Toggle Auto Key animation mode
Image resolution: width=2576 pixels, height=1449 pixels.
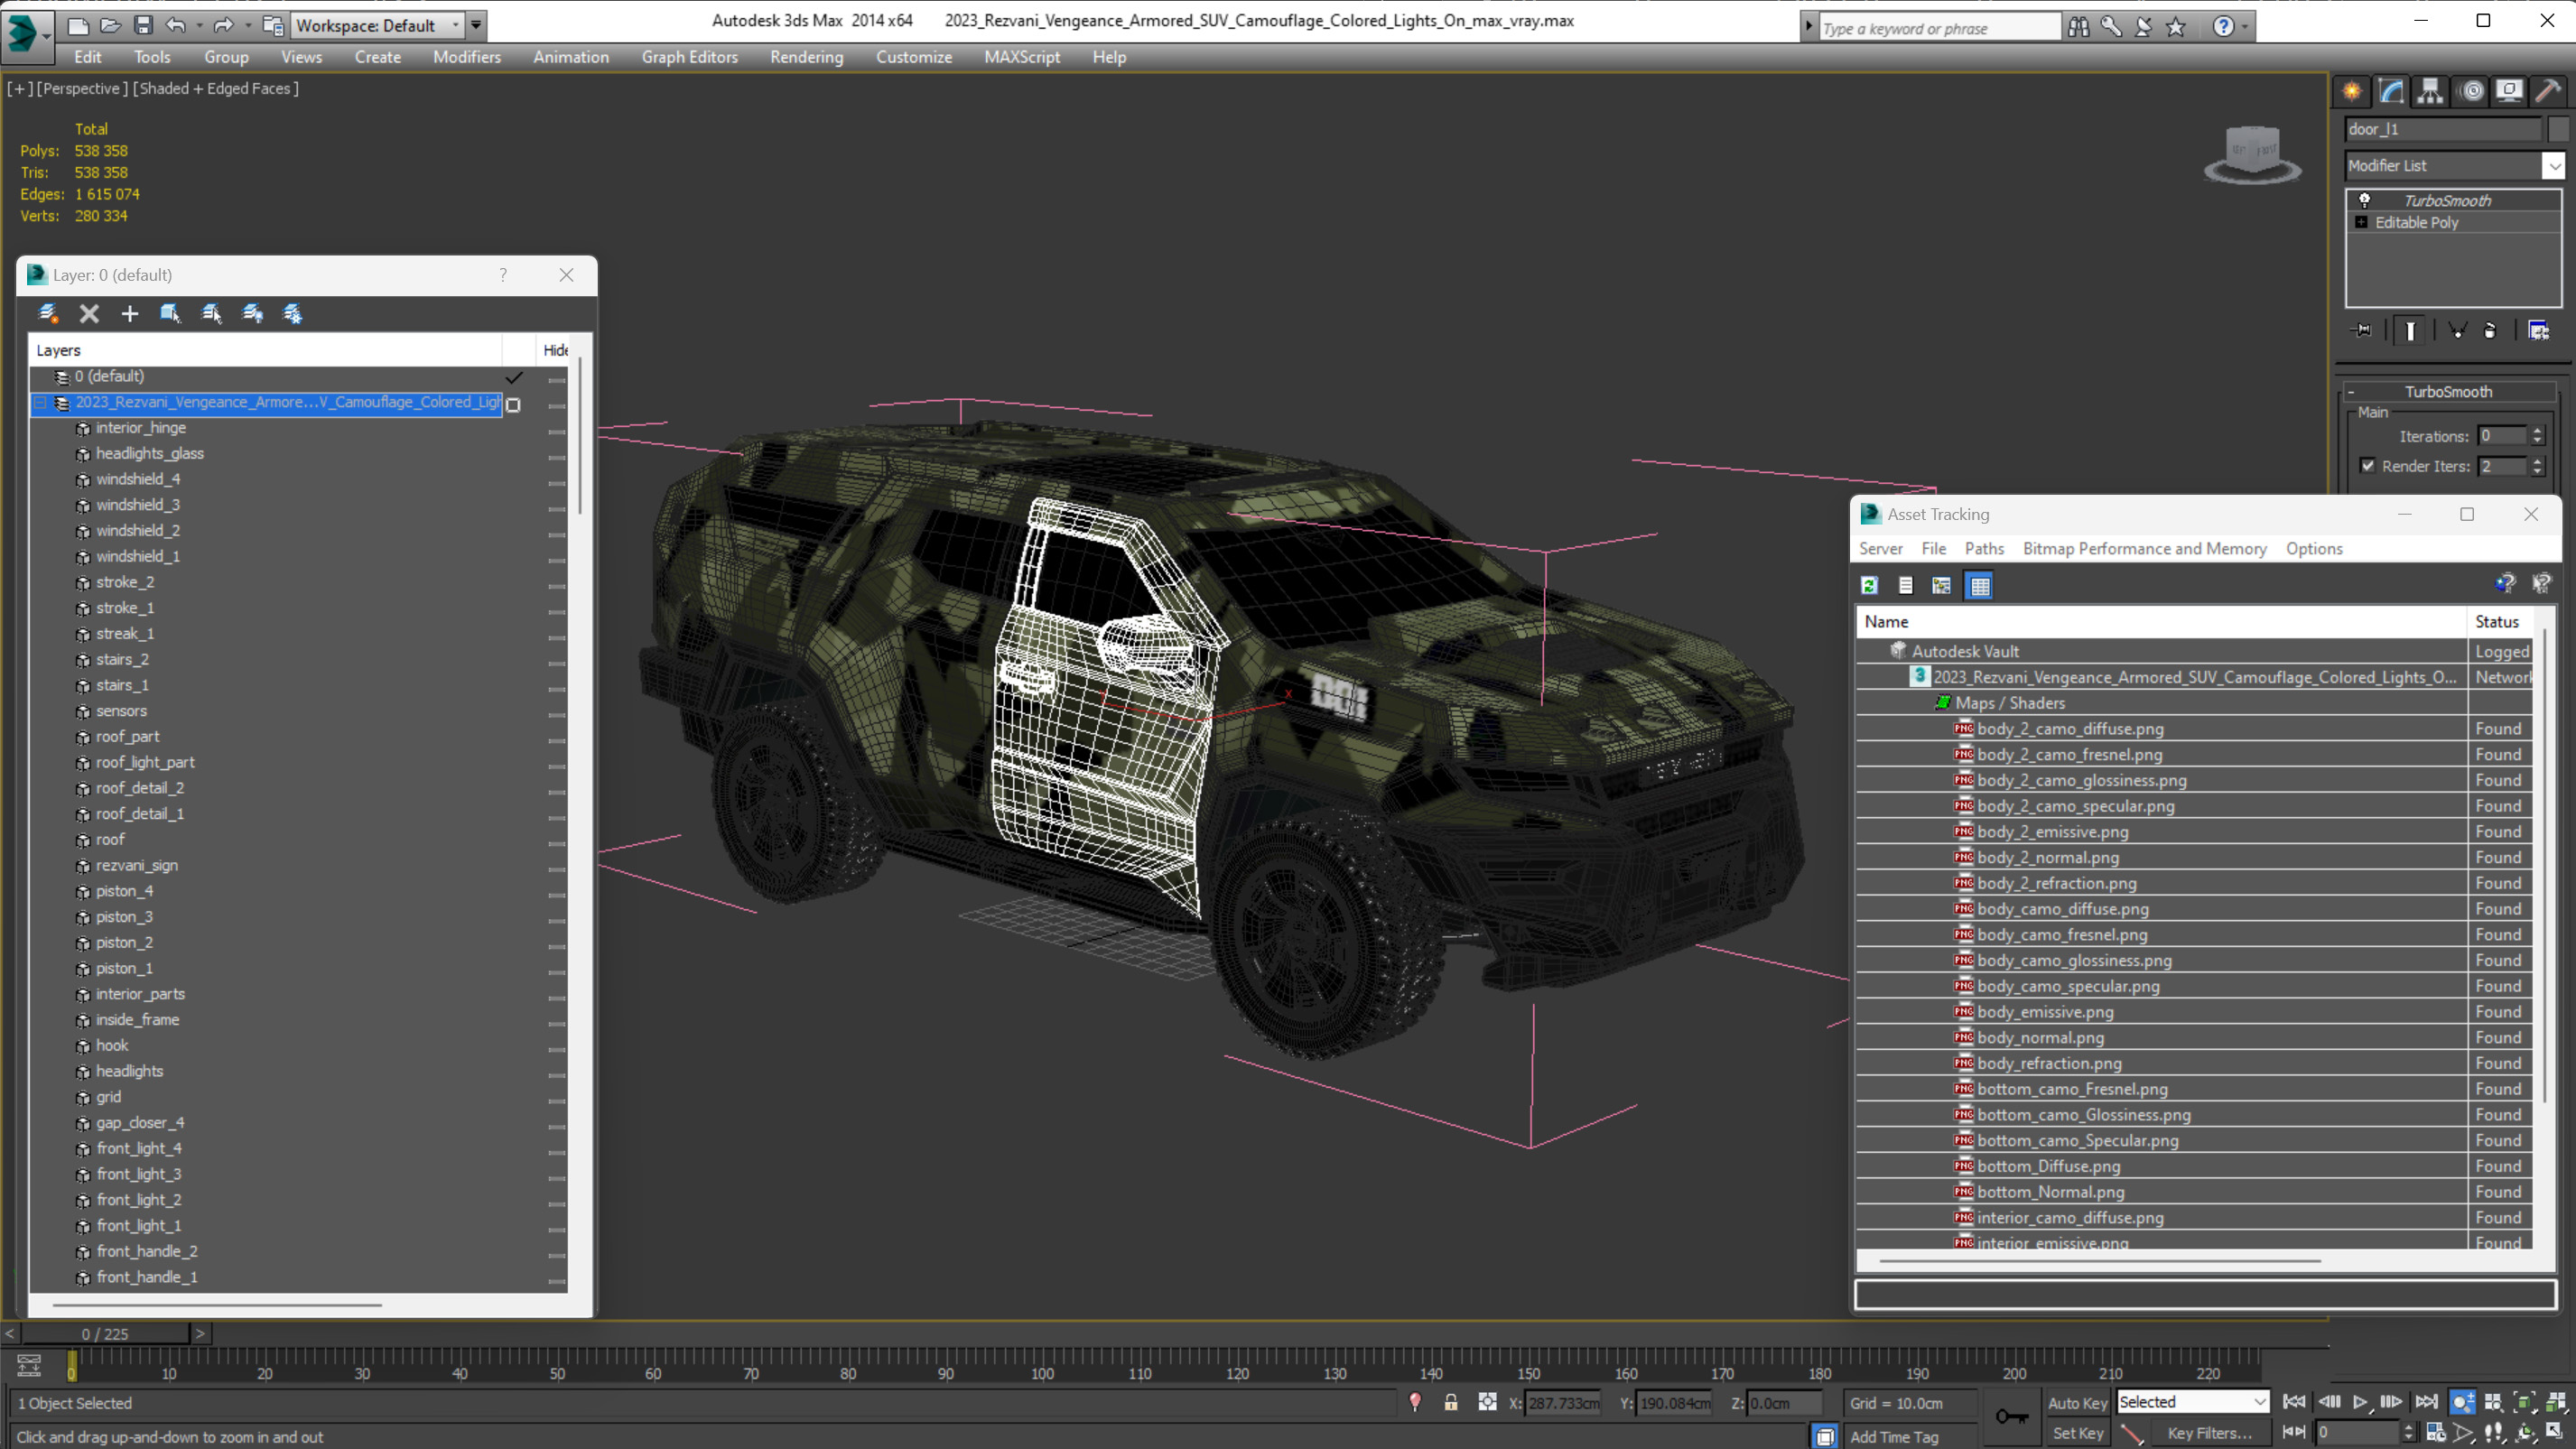(2077, 1403)
